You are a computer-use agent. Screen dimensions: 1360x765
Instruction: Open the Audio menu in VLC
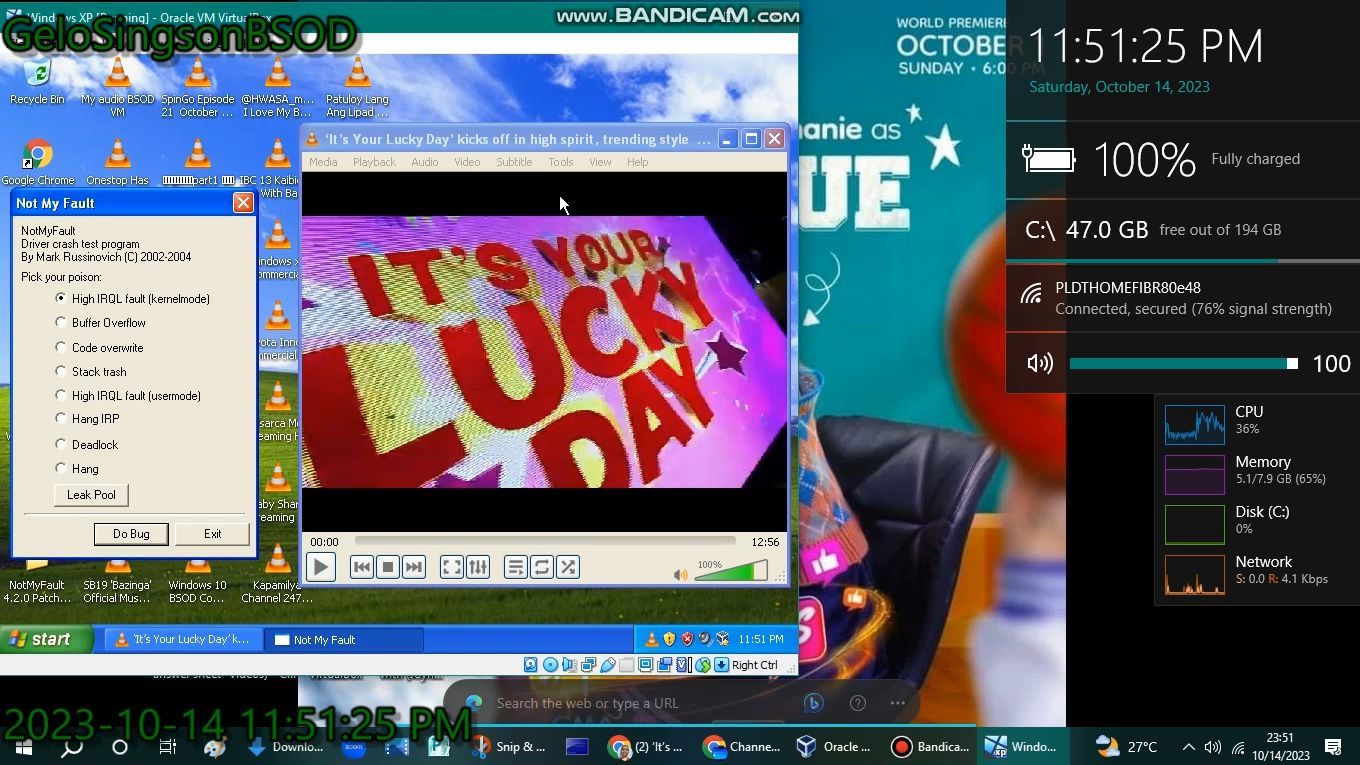tap(425, 162)
